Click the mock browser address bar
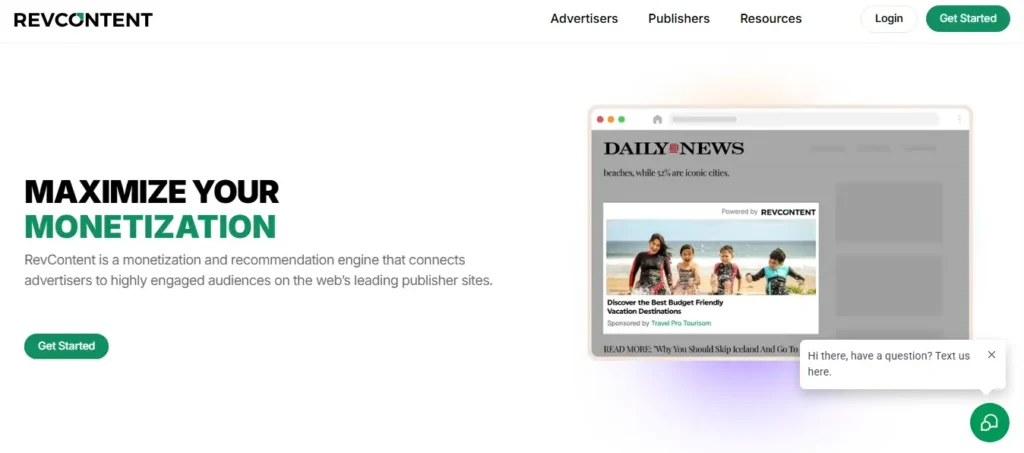 click(804, 119)
